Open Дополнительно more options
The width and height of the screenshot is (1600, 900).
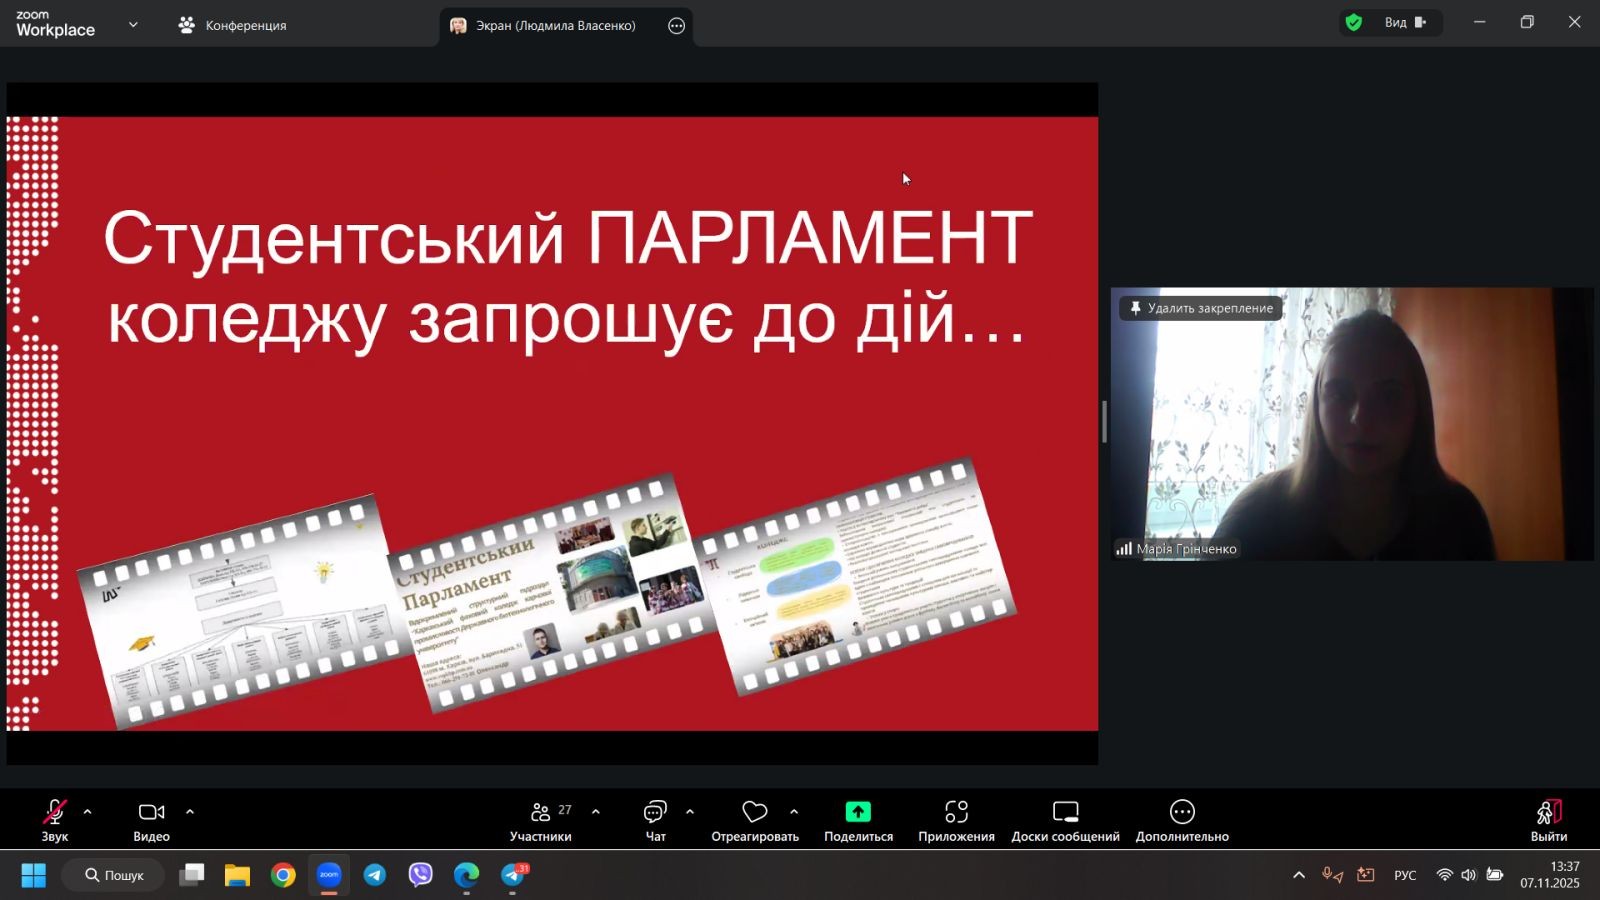coord(1182,812)
